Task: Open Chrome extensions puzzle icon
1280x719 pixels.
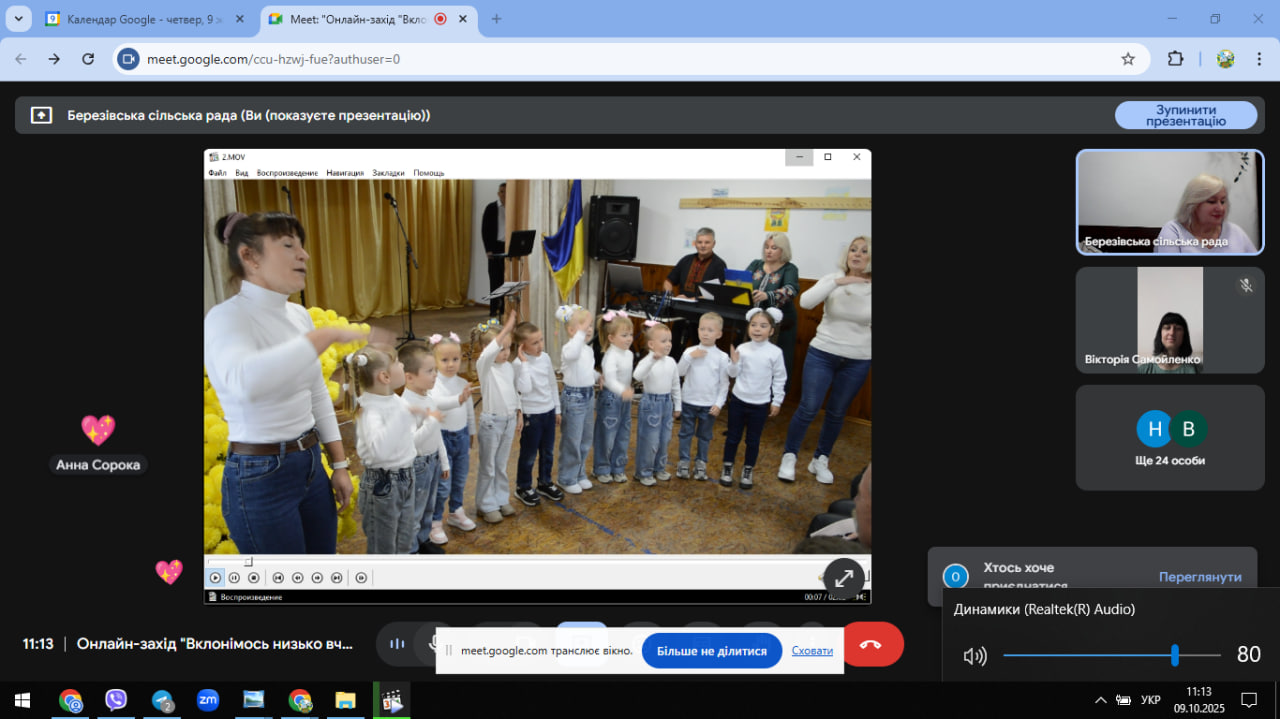Action: pos(1175,59)
